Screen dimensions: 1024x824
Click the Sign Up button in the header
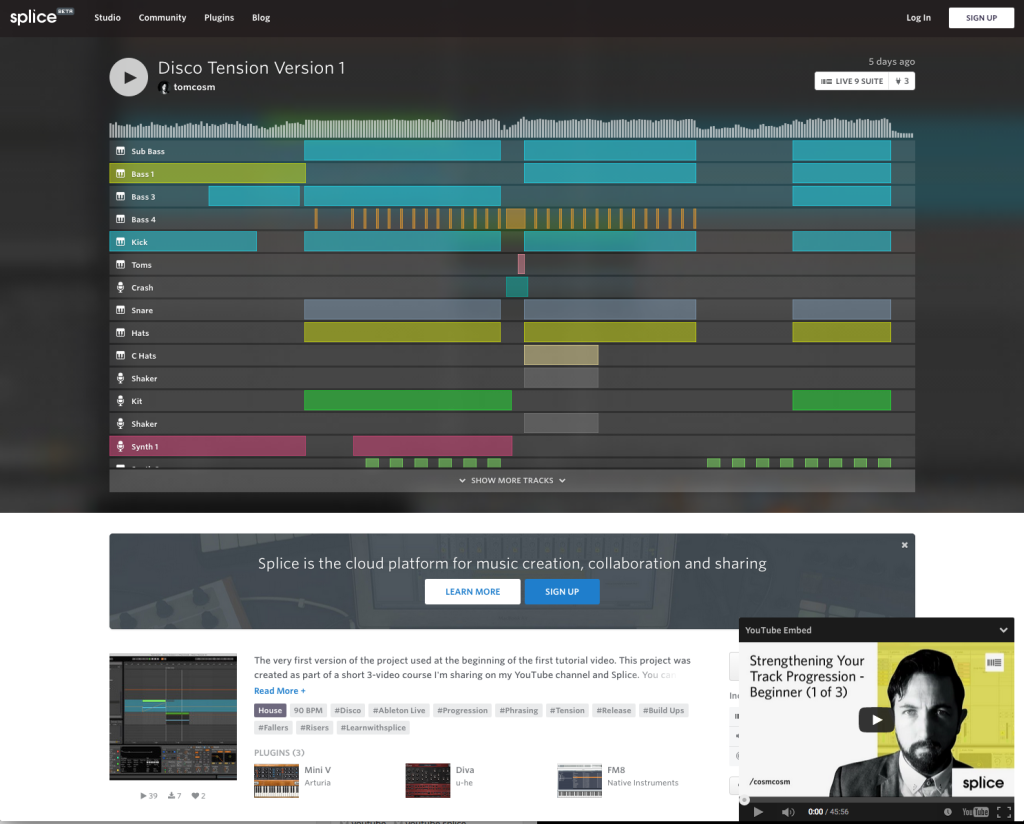pos(982,18)
